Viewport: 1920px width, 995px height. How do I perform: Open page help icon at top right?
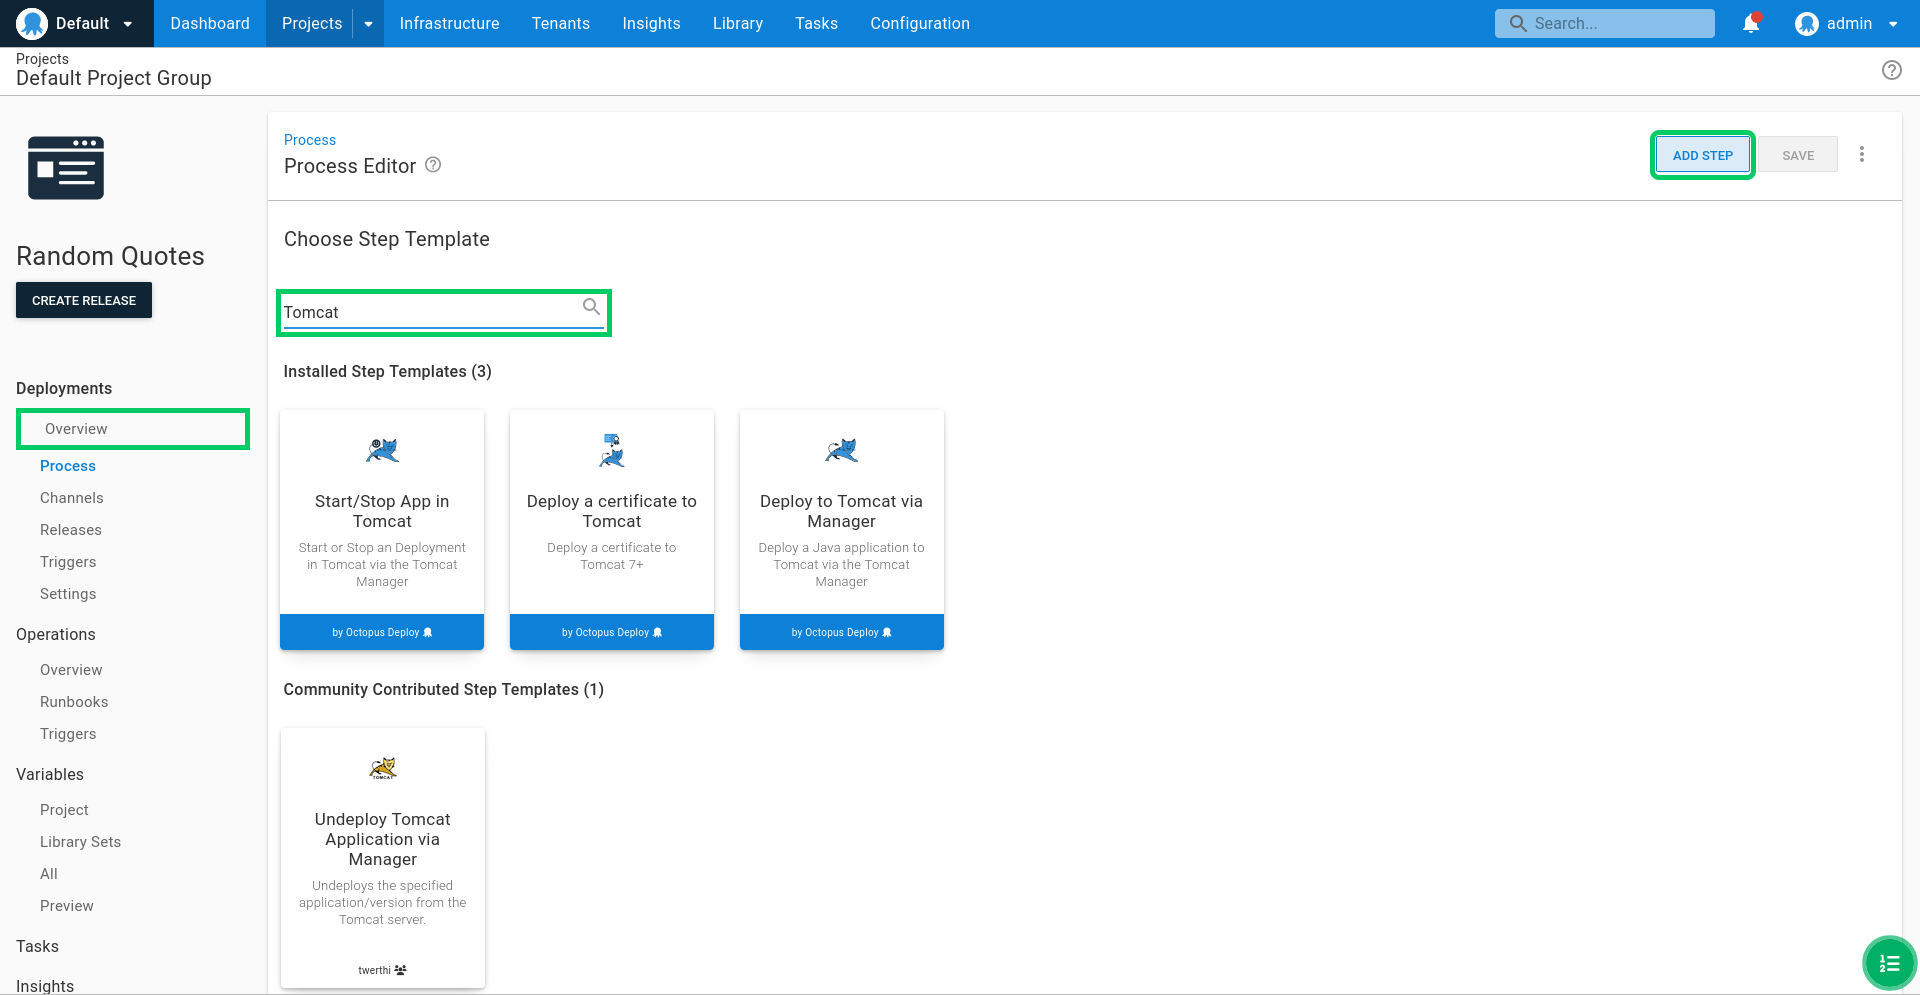[x=1891, y=70]
